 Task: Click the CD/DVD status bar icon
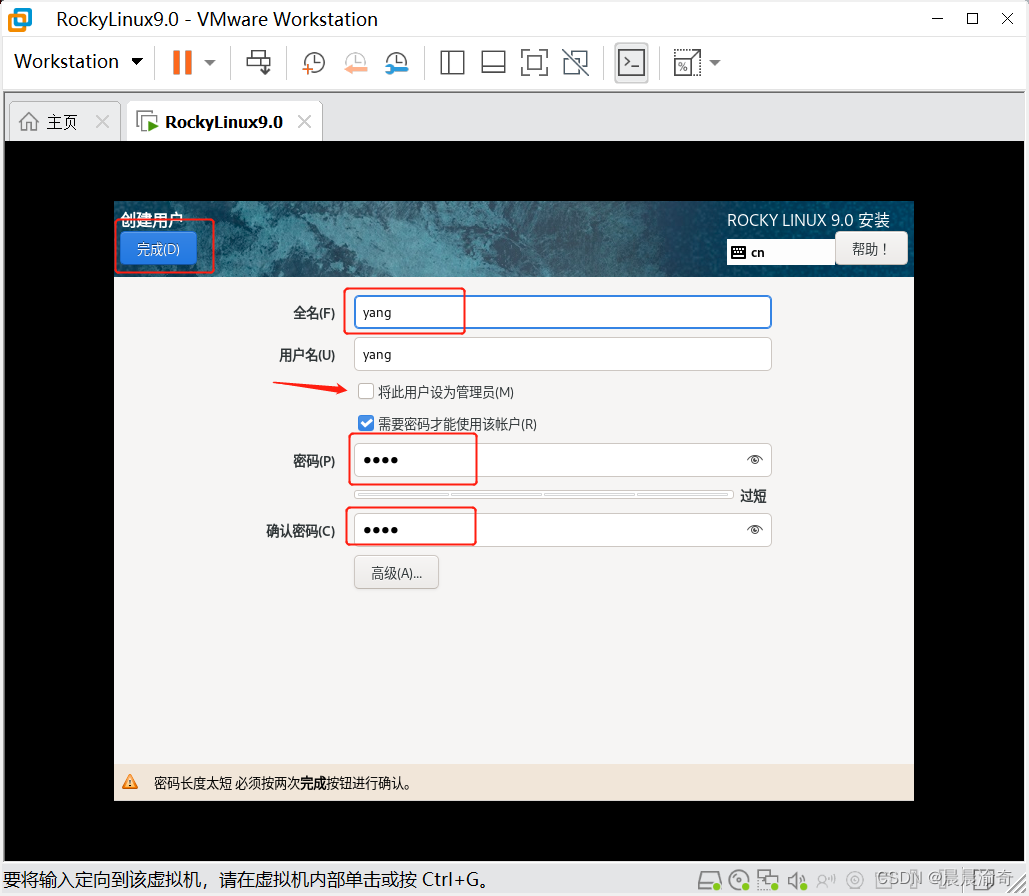[x=739, y=880]
